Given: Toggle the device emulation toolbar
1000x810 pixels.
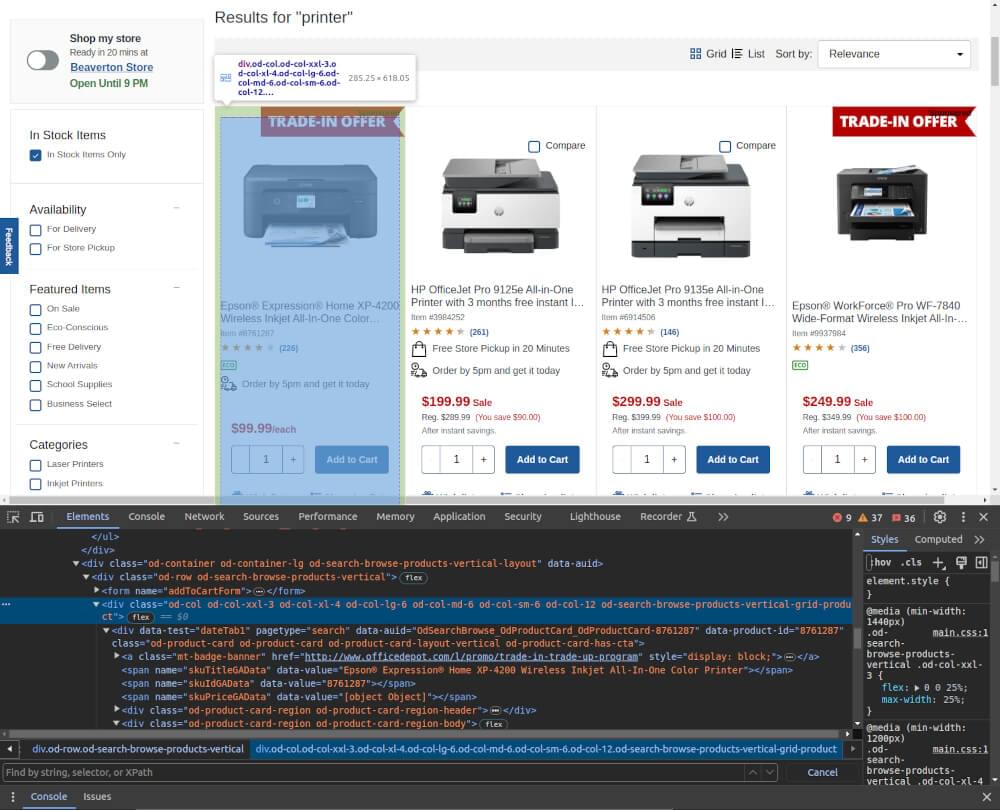Looking at the screenshot, I should click(x=37, y=516).
